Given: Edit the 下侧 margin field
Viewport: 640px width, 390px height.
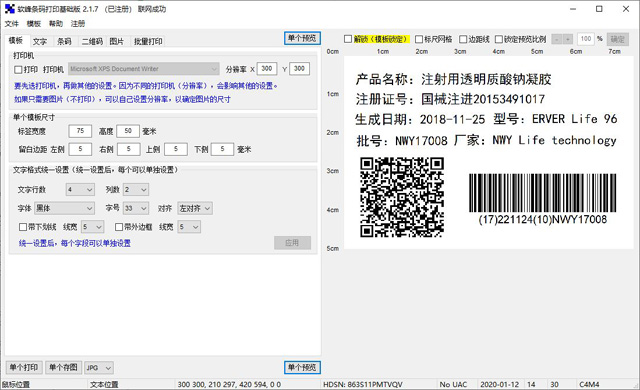Looking at the screenshot, I should pyautogui.click(x=222, y=149).
